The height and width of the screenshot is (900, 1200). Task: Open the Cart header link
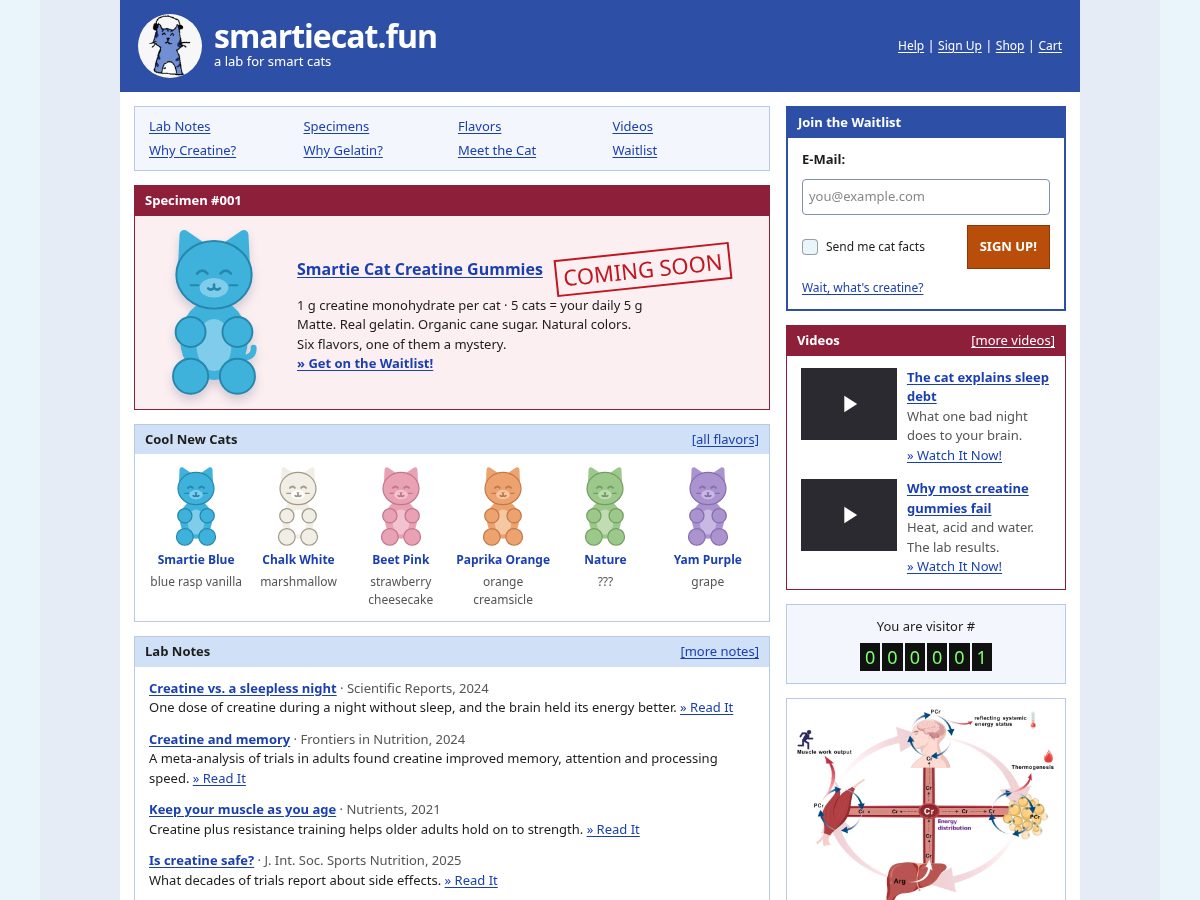coord(1050,46)
